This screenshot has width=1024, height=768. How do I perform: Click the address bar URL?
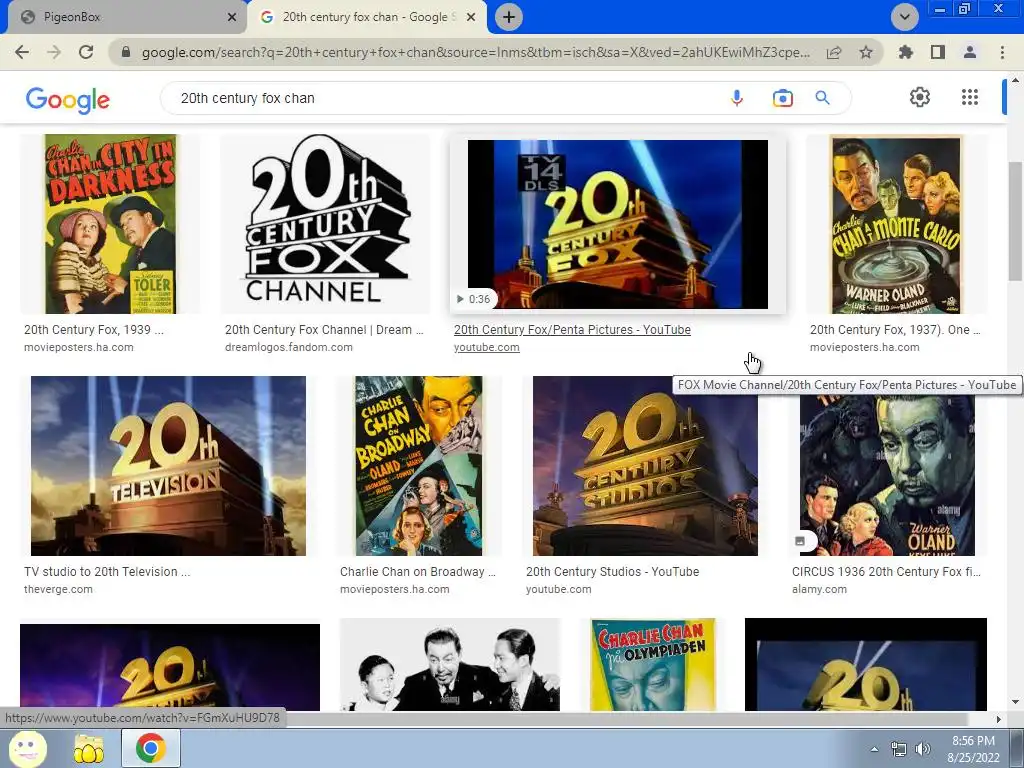coord(475,52)
